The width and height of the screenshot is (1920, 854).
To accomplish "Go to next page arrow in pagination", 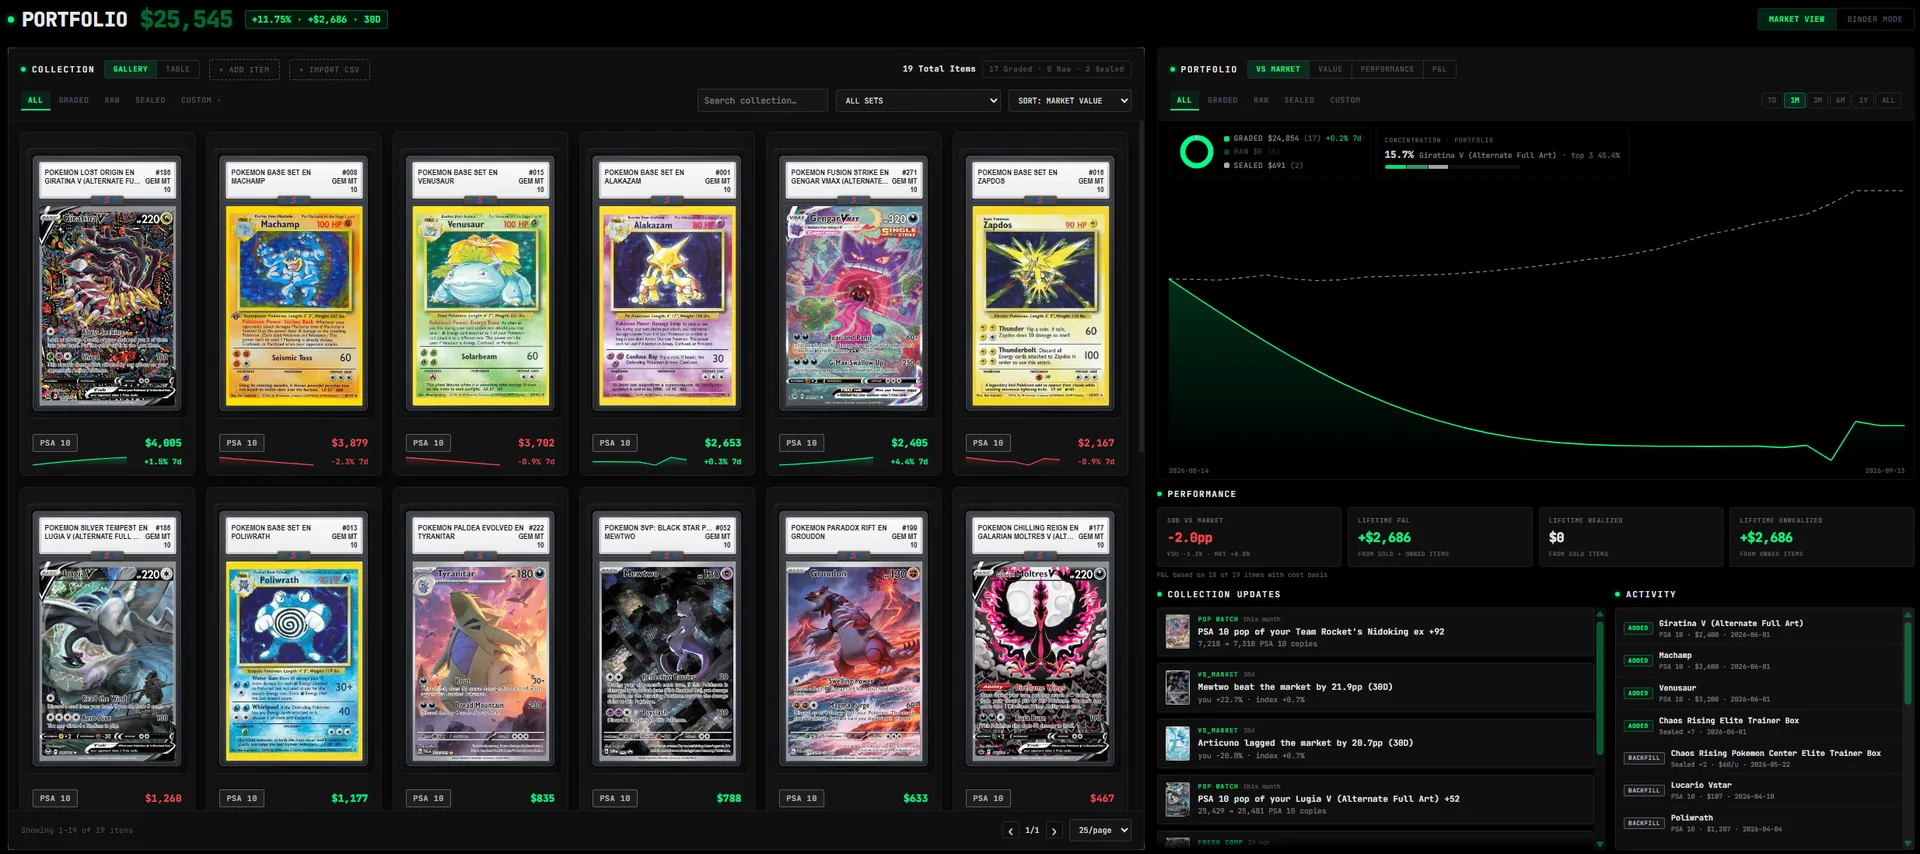I will point(1053,830).
